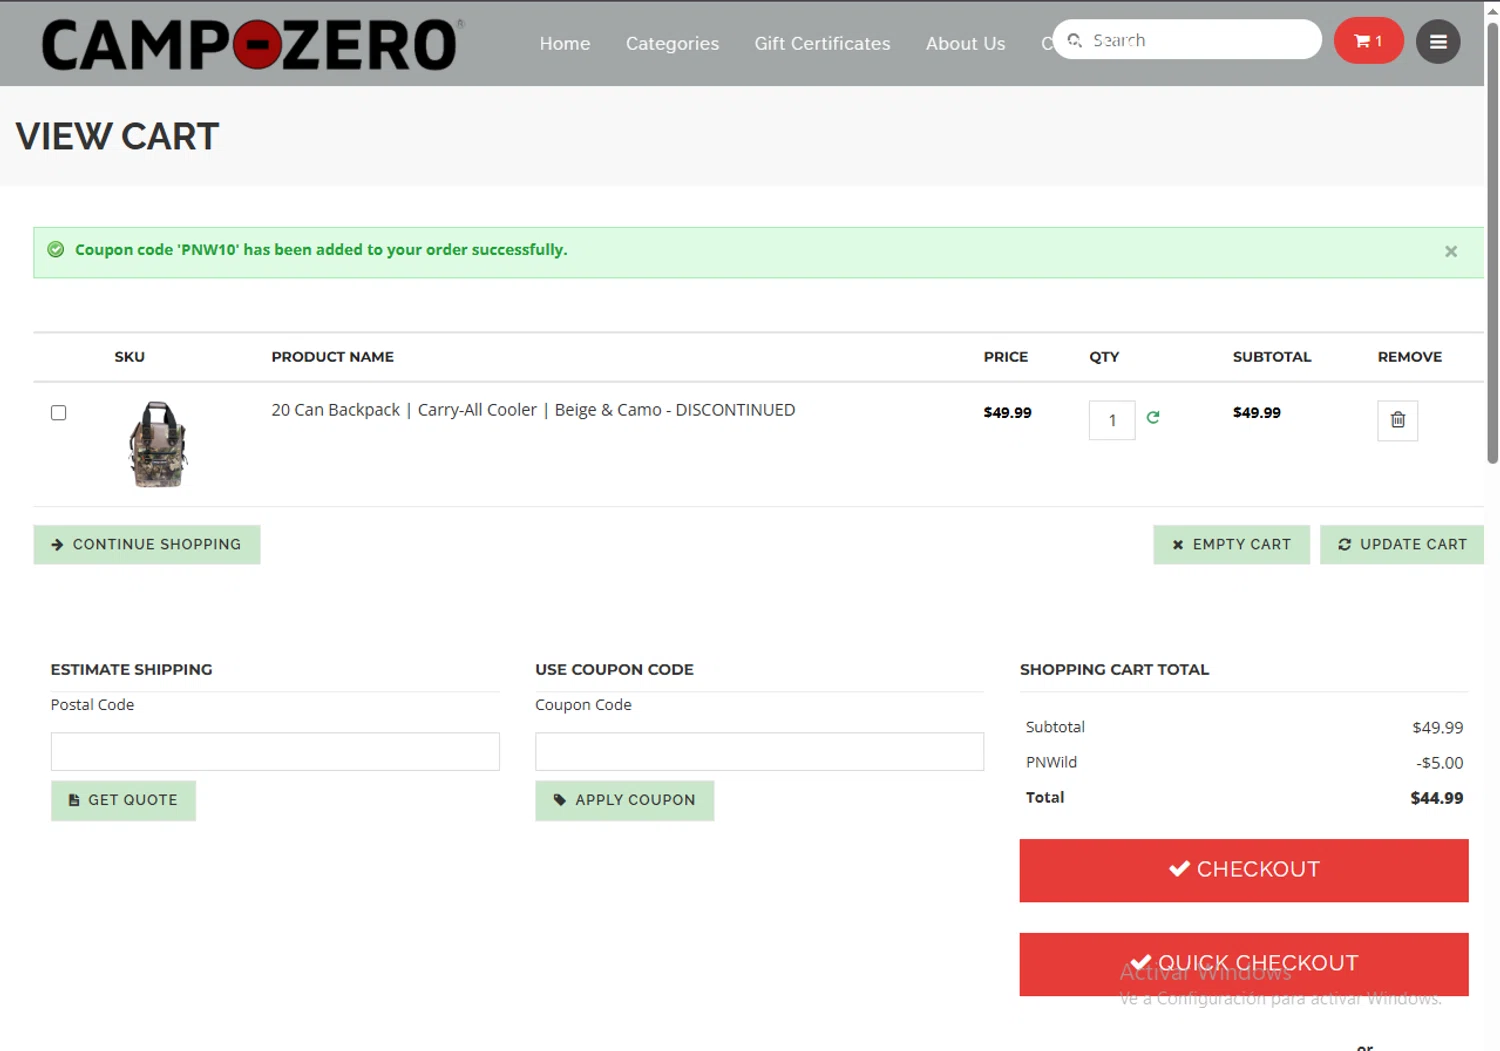The height and width of the screenshot is (1051, 1500).
Task: Click the red Checkout button
Action: pyautogui.click(x=1244, y=870)
